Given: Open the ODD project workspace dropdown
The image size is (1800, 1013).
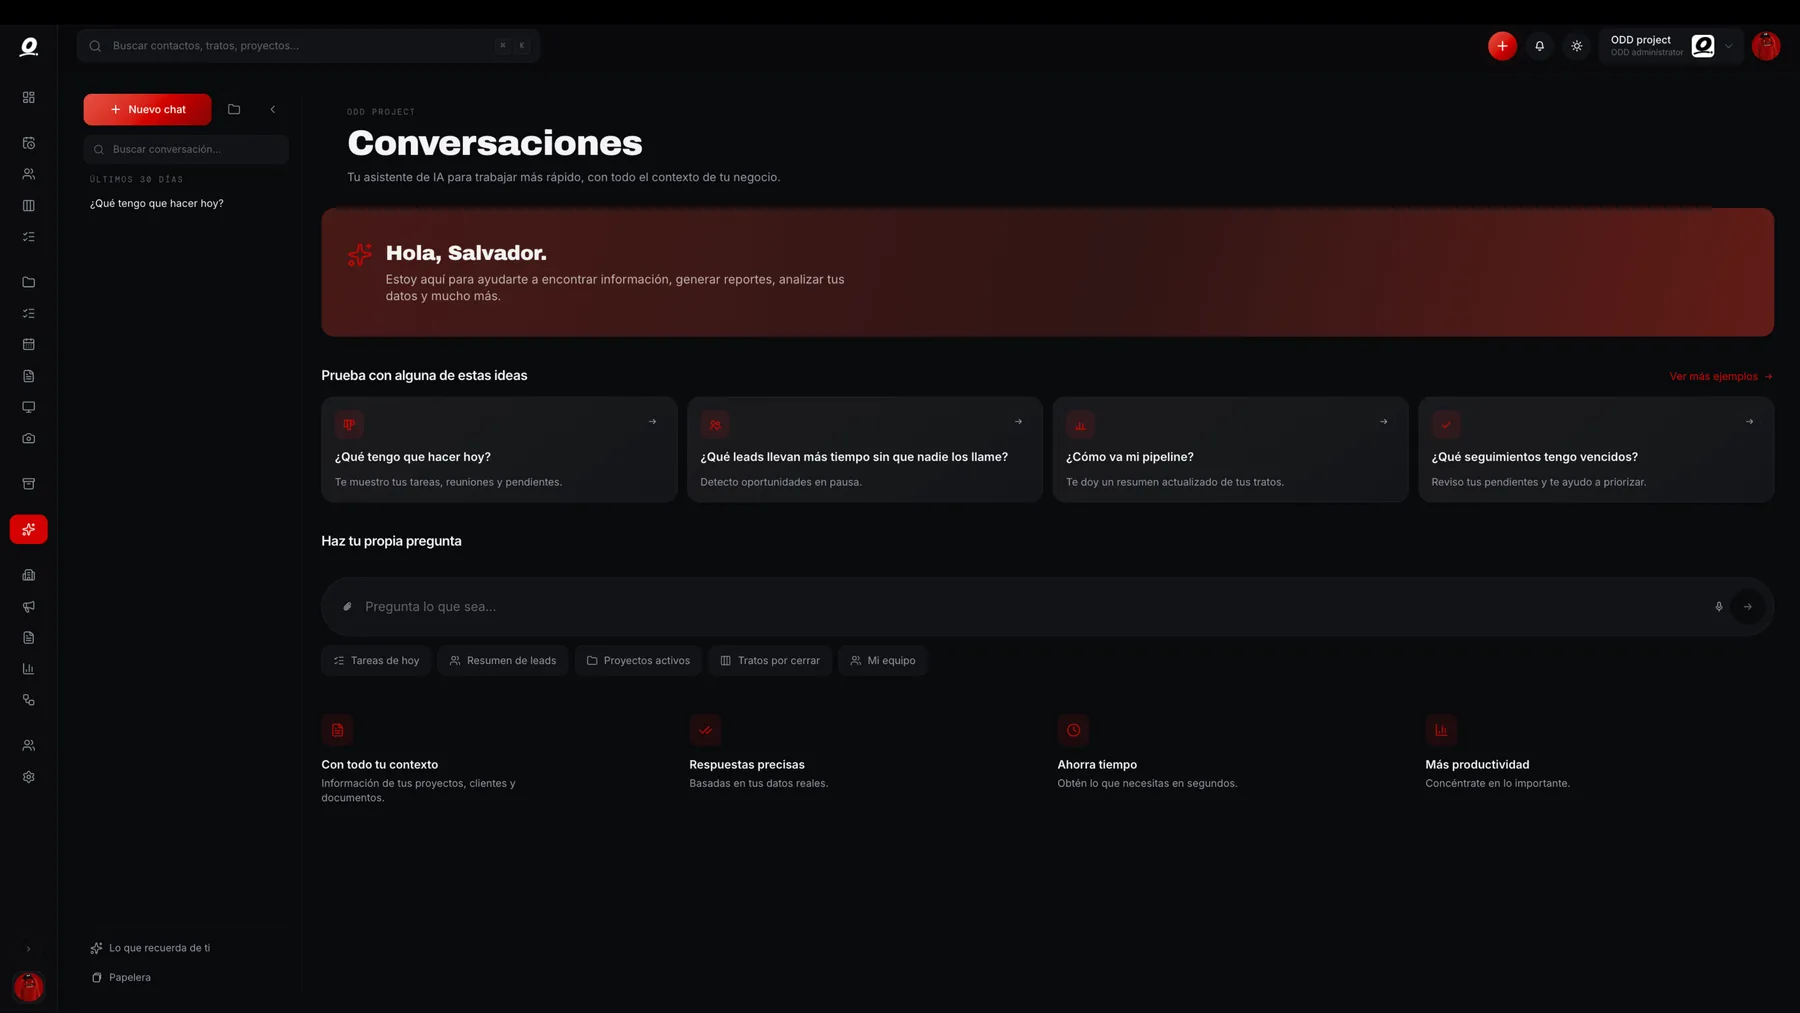Looking at the screenshot, I should [1670, 46].
